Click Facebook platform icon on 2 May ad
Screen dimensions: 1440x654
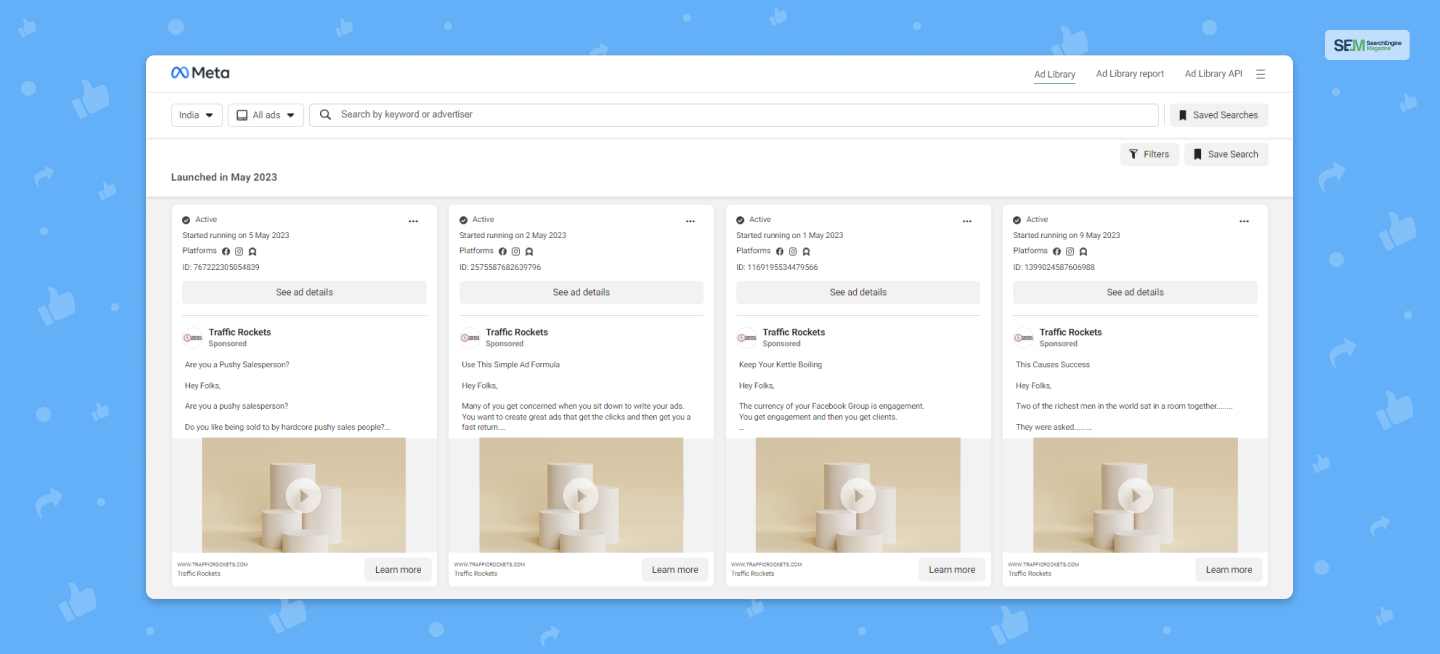(502, 251)
